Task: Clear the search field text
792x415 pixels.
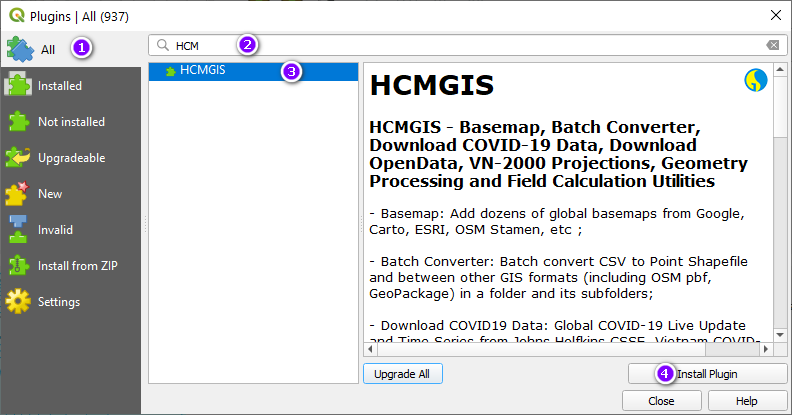Action: point(773,45)
